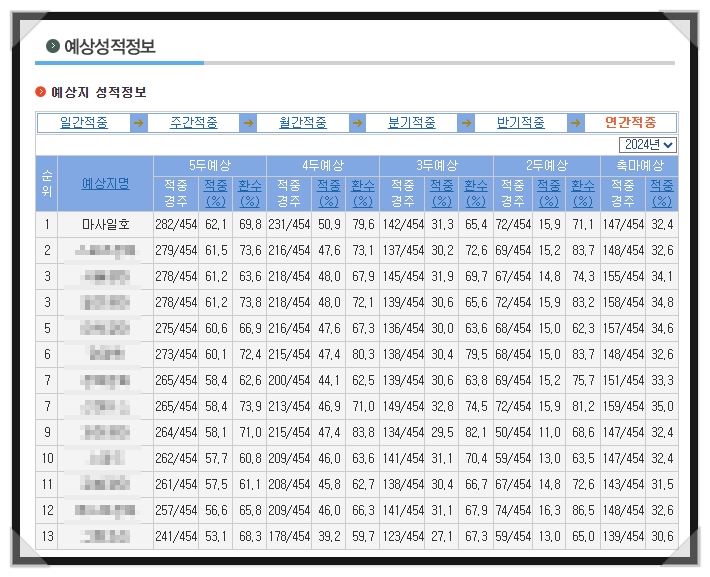Click 환수(%) link under 5두예상
The width and height of the screenshot is (710, 577).
point(249,193)
